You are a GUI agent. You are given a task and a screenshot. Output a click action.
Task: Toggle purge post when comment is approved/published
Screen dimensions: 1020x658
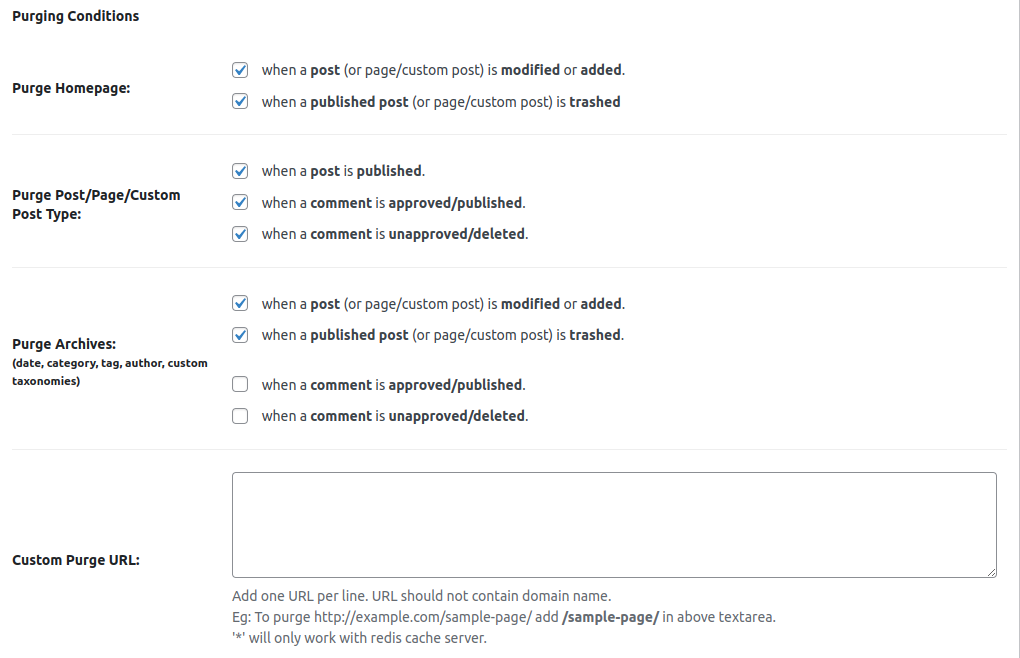(x=240, y=202)
